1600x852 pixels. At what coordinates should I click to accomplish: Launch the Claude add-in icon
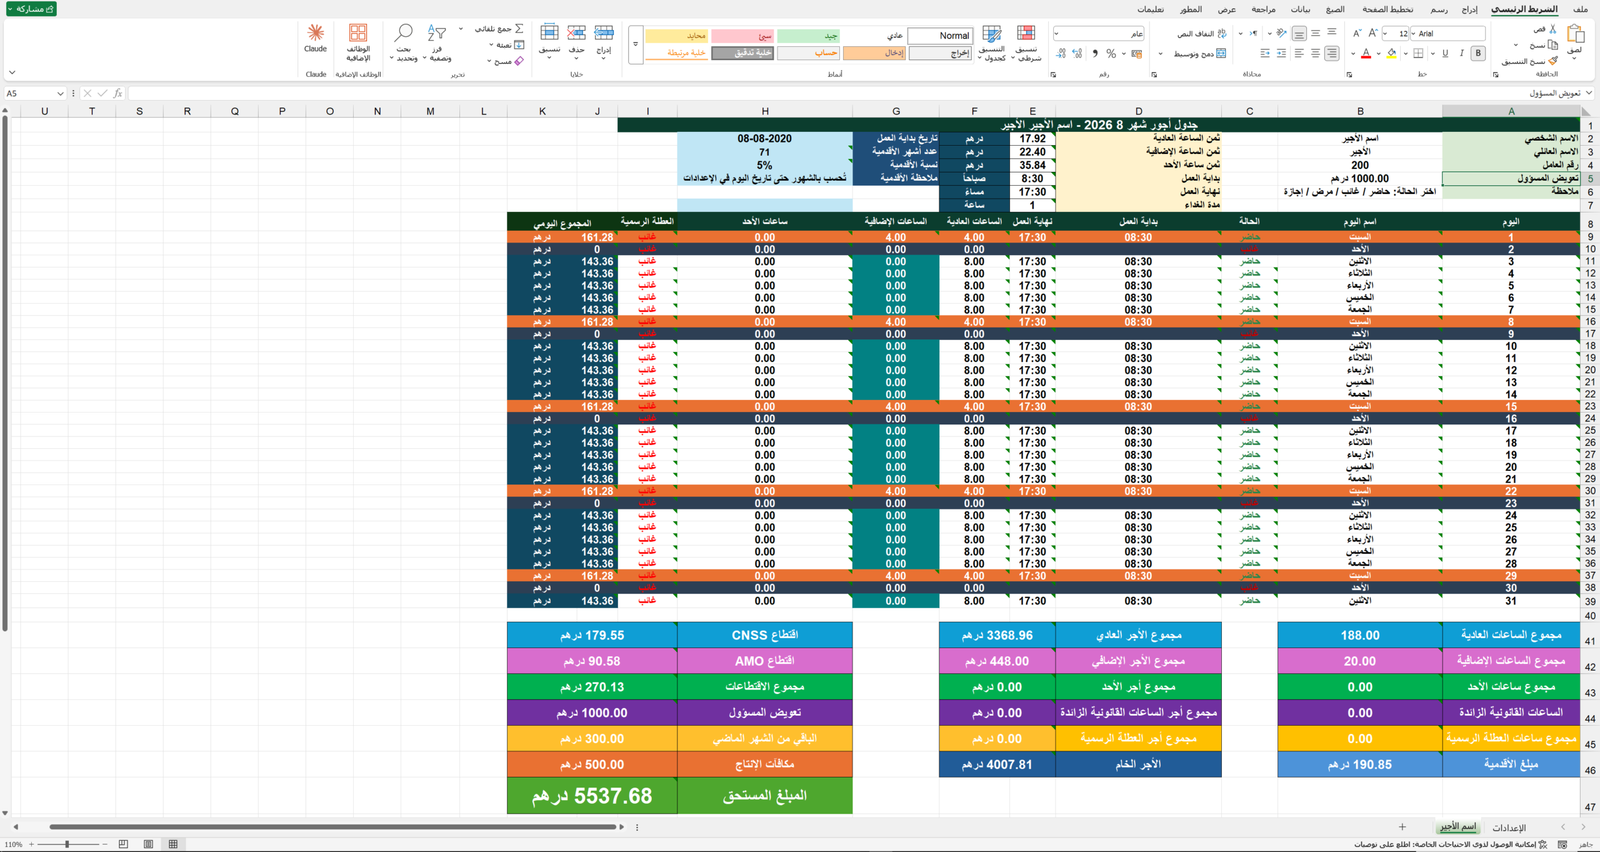pyautogui.click(x=315, y=33)
